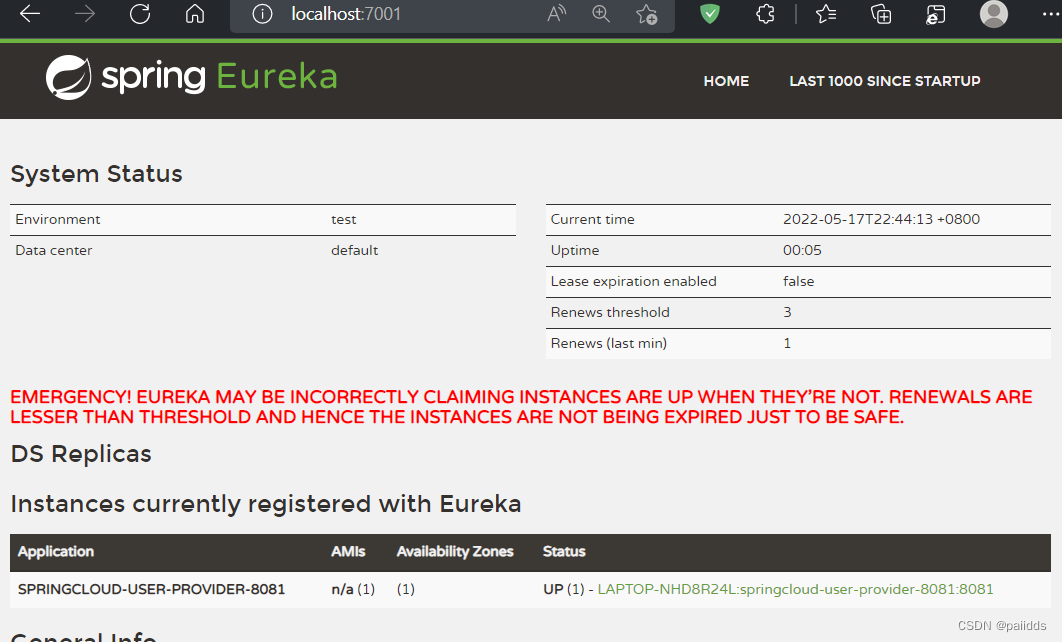This screenshot has height=642, width=1062.
Task: Click the Current time value 2022-05-17T22:44:13
Action: 881,219
